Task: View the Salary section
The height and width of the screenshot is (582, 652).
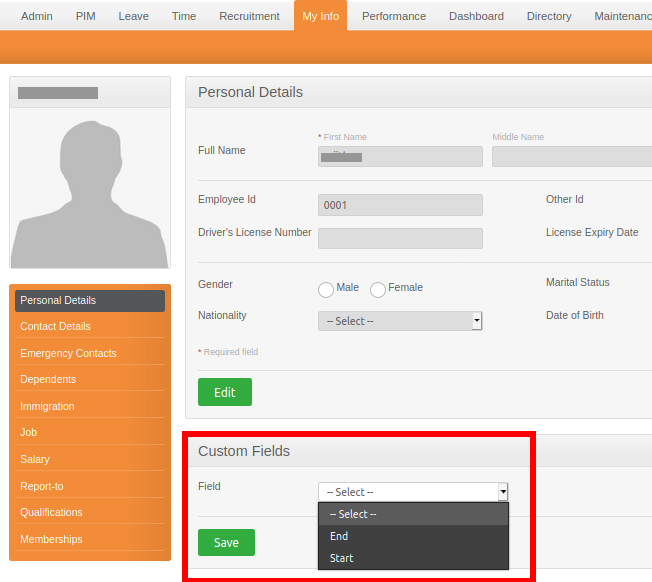Action: pos(35,459)
